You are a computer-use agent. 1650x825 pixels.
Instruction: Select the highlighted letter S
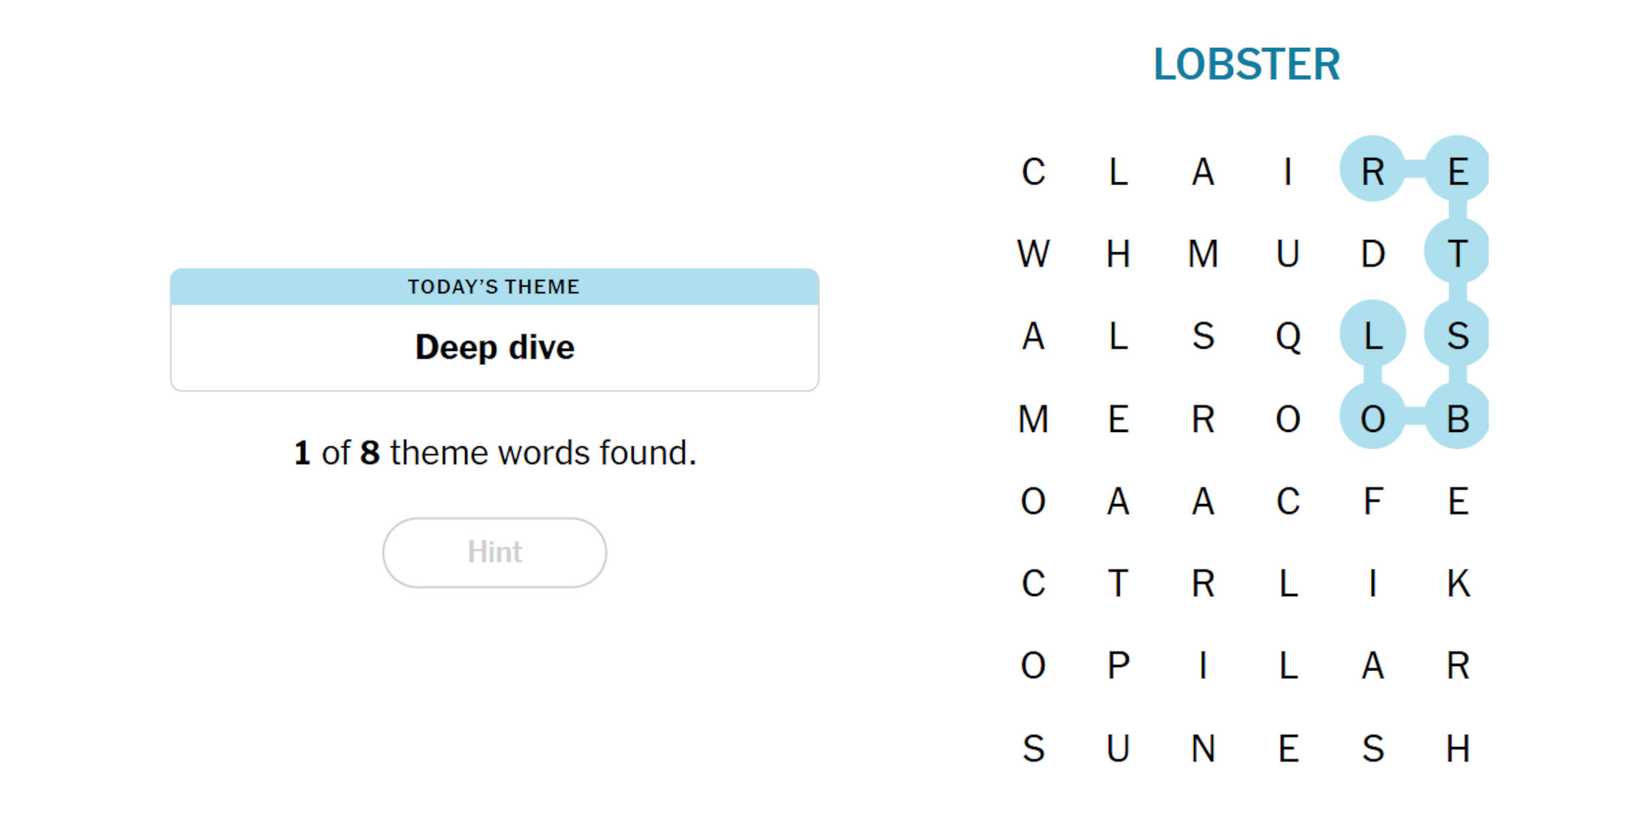[1458, 336]
